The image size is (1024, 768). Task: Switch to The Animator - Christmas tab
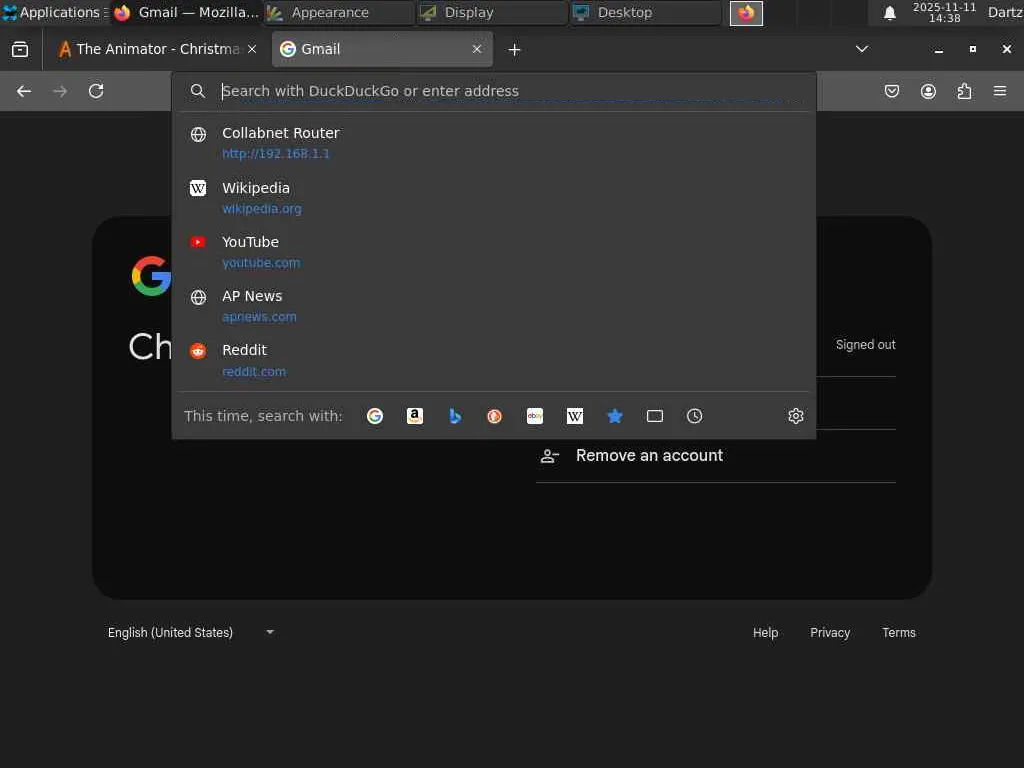click(158, 49)
